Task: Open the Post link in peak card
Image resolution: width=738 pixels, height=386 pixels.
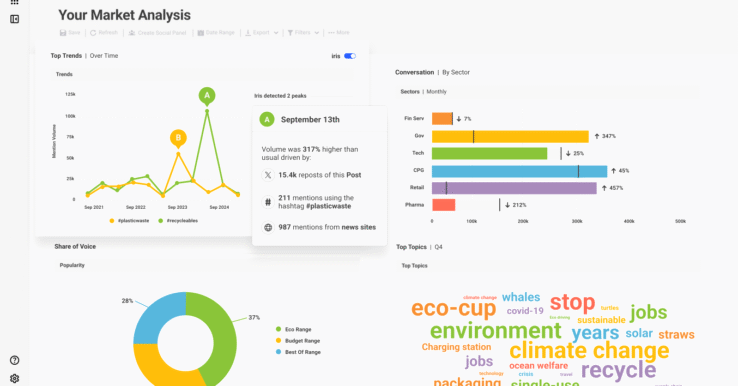Action: (x=354, y=175)
